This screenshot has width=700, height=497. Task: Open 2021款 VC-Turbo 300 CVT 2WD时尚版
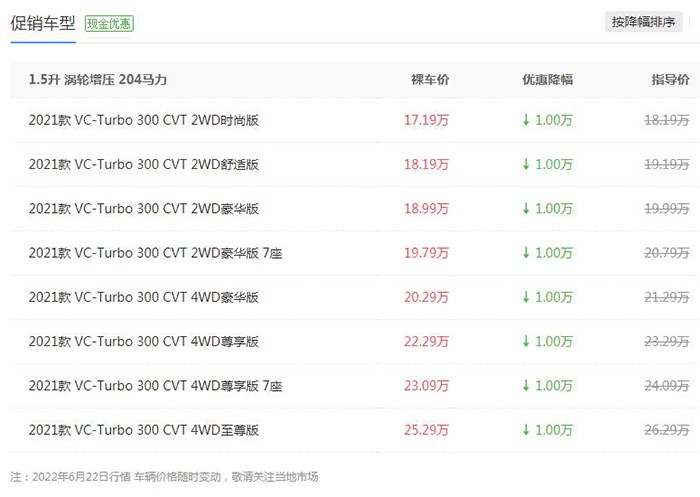coord(144,120)
